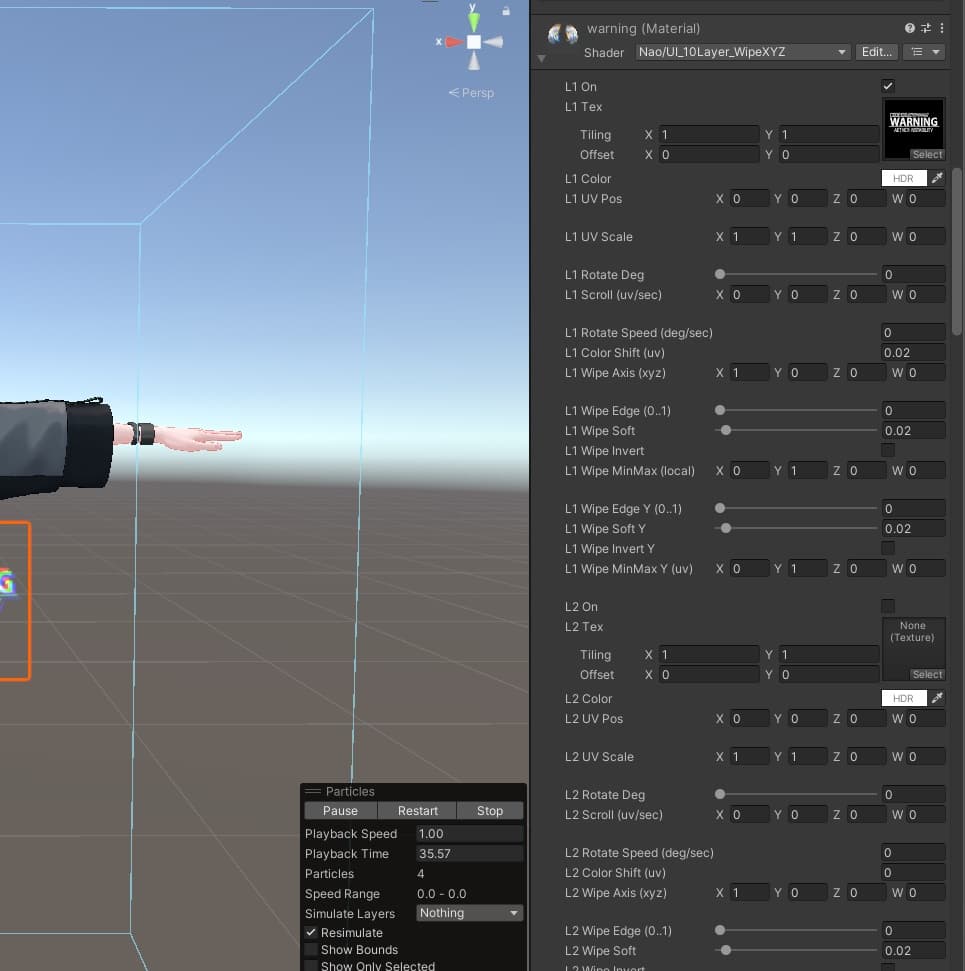Open the material help reference icon

pos(909,28)
